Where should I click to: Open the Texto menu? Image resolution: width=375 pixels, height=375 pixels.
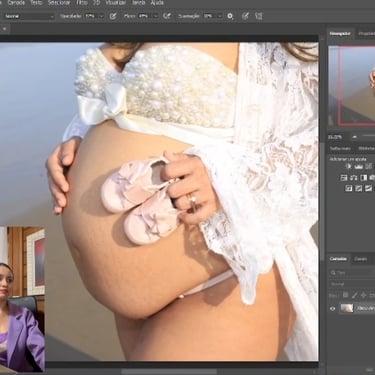tap(36, 3)
